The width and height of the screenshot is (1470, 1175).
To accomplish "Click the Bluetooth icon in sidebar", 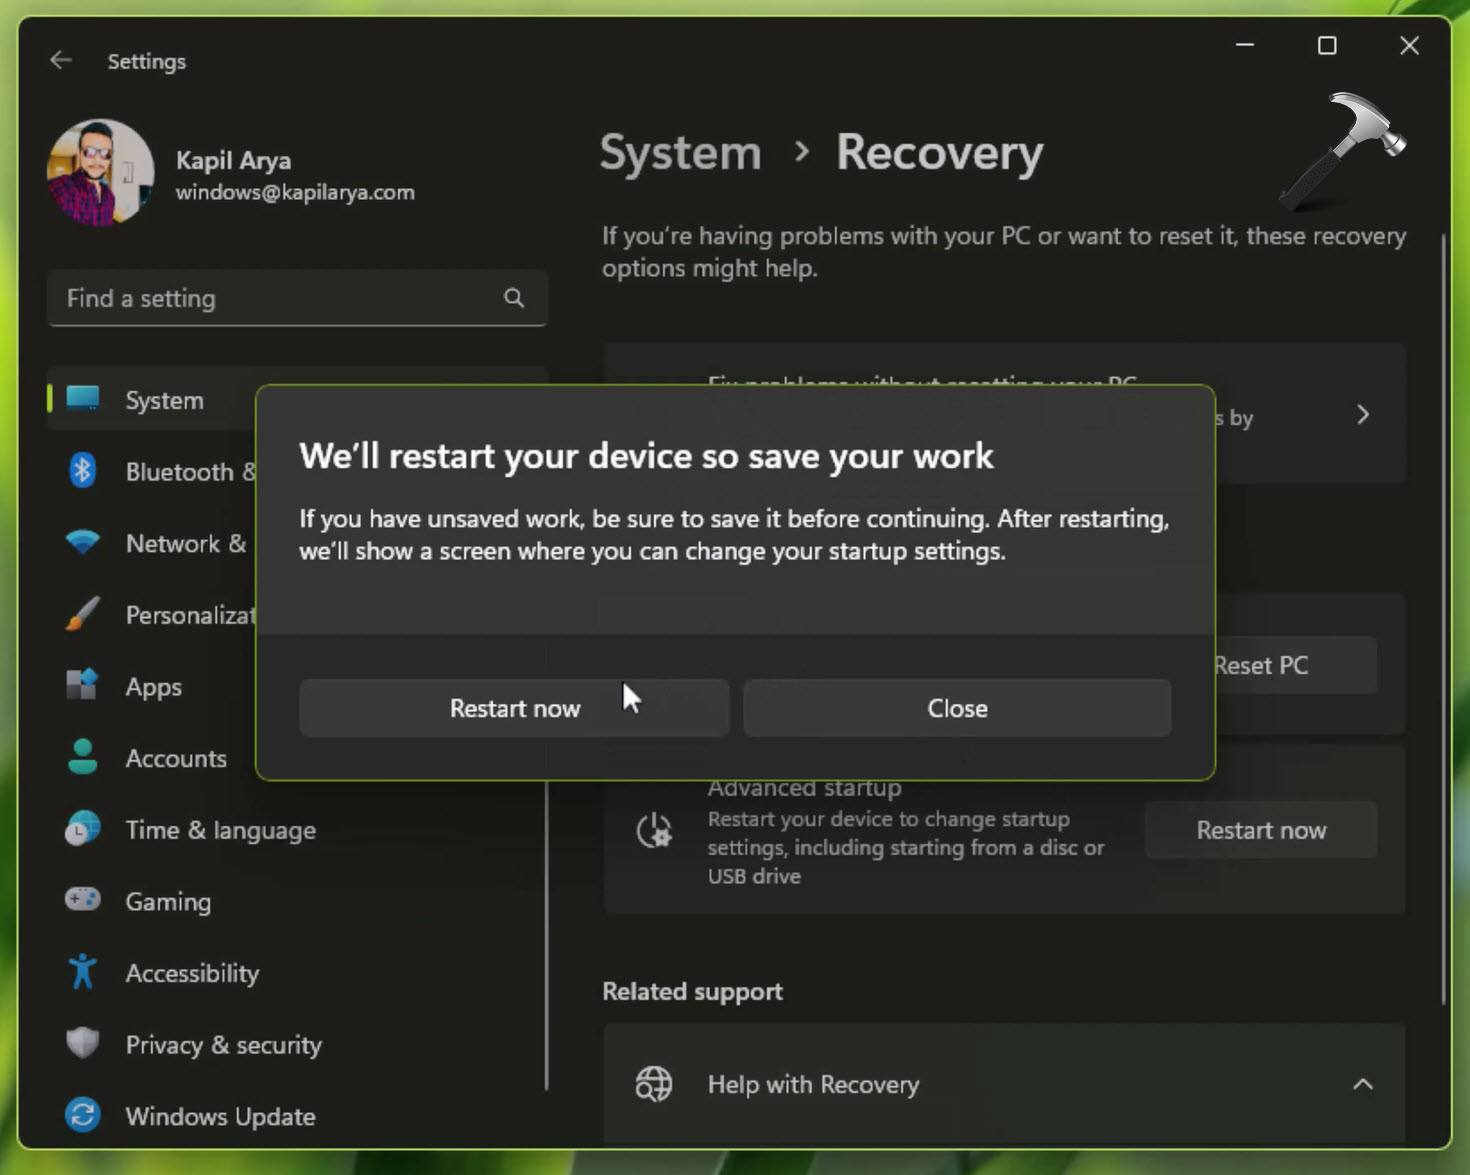I will 83,471.
